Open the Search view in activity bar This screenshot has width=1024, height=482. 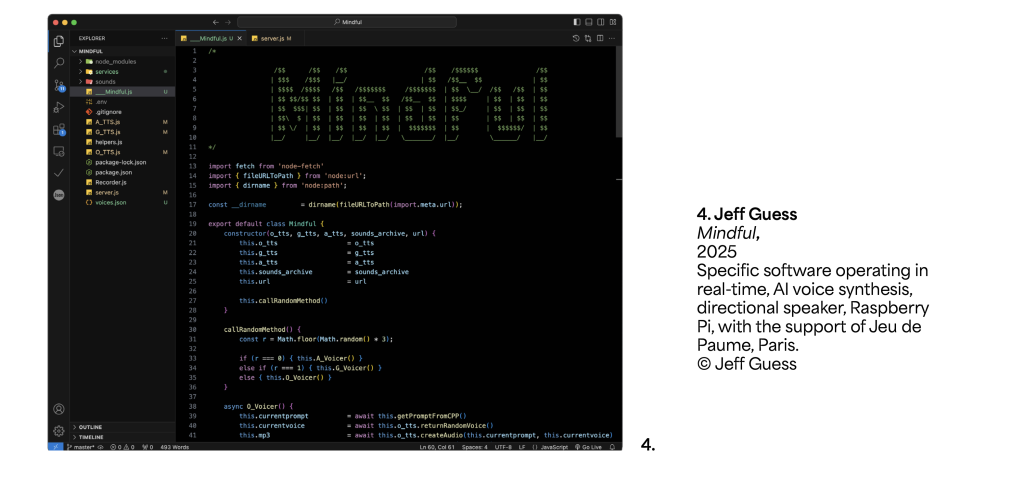[59, 62]
